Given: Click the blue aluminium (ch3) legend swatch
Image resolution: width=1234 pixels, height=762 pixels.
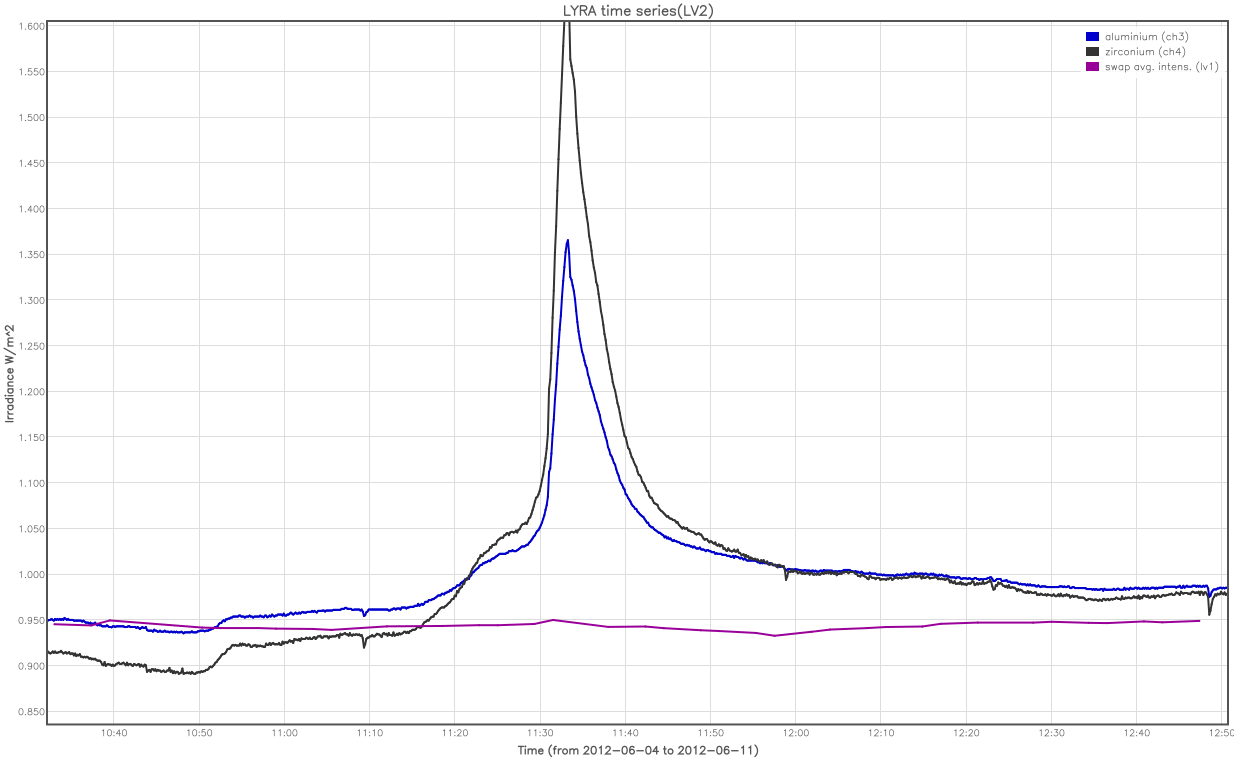Looking at the screenshot, I should tap(1092, 37).
